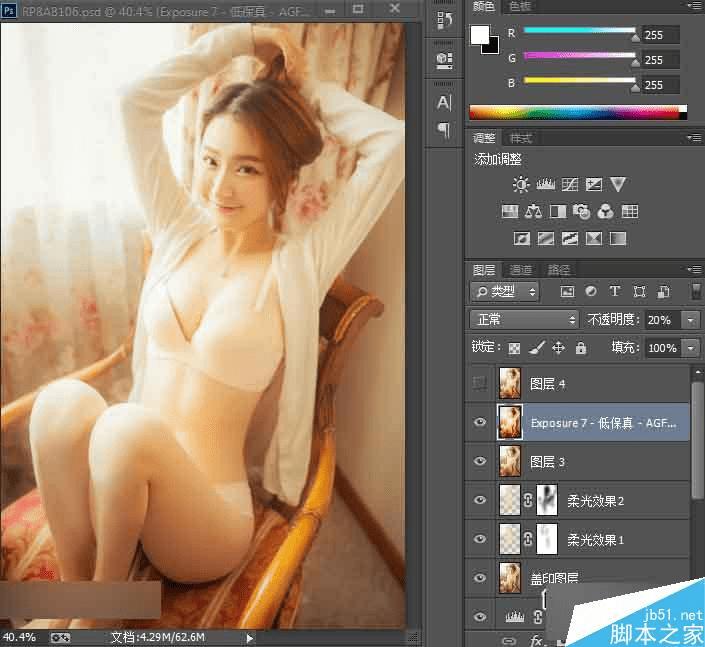This screenshot has height=647, width=705.
Task: Open the Adjustments panel flyout menu
Action: tap(695, 138)
